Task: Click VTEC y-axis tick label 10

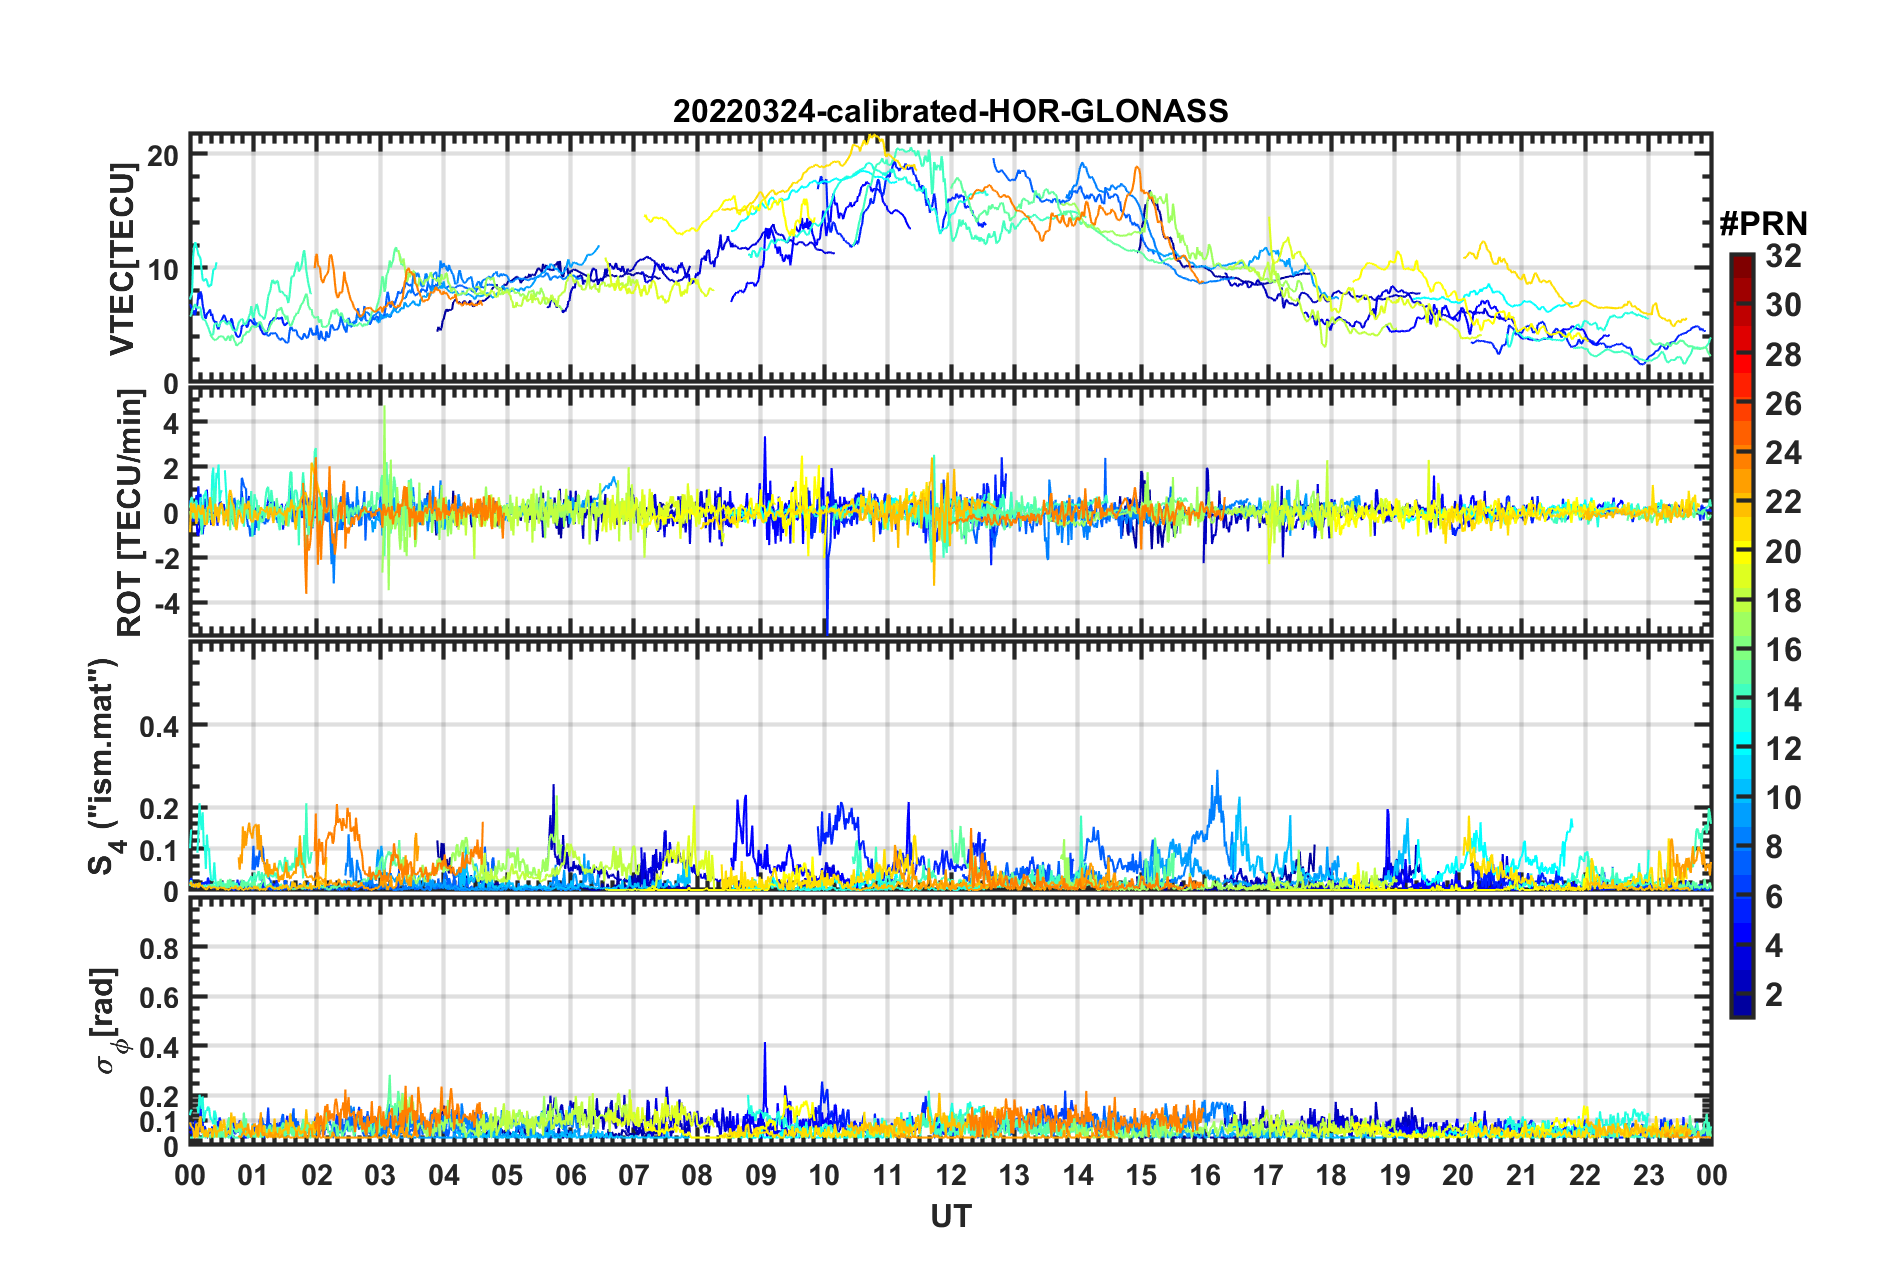Action: tap(163, 270)
